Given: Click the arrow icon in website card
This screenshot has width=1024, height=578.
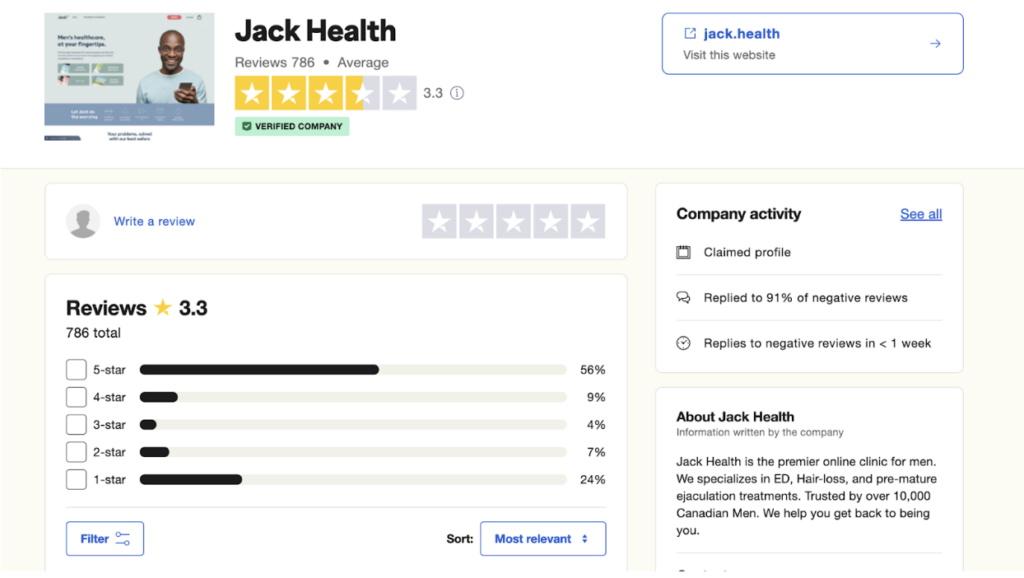Looking at the screenshot, I should (935, 44).
